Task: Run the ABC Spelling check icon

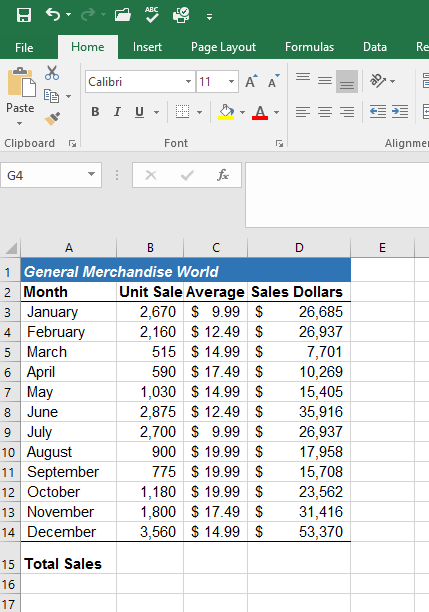Action: point(151,15)
